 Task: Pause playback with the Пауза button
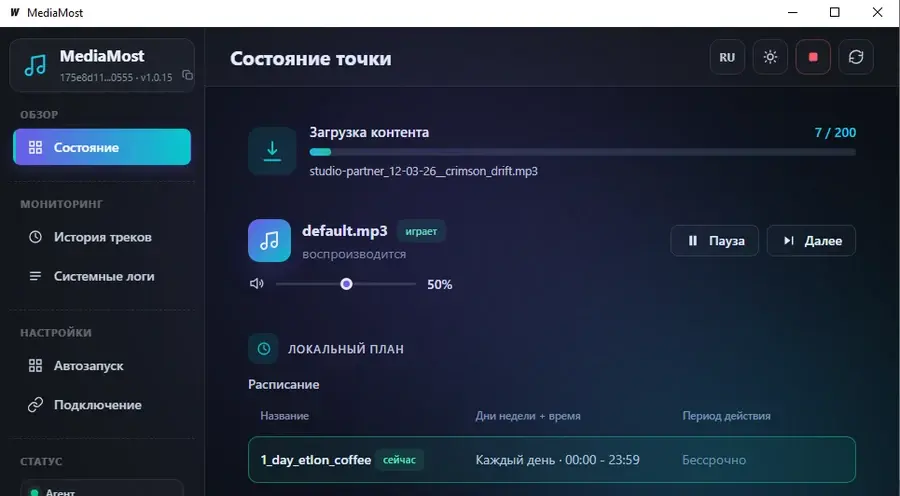715,241
